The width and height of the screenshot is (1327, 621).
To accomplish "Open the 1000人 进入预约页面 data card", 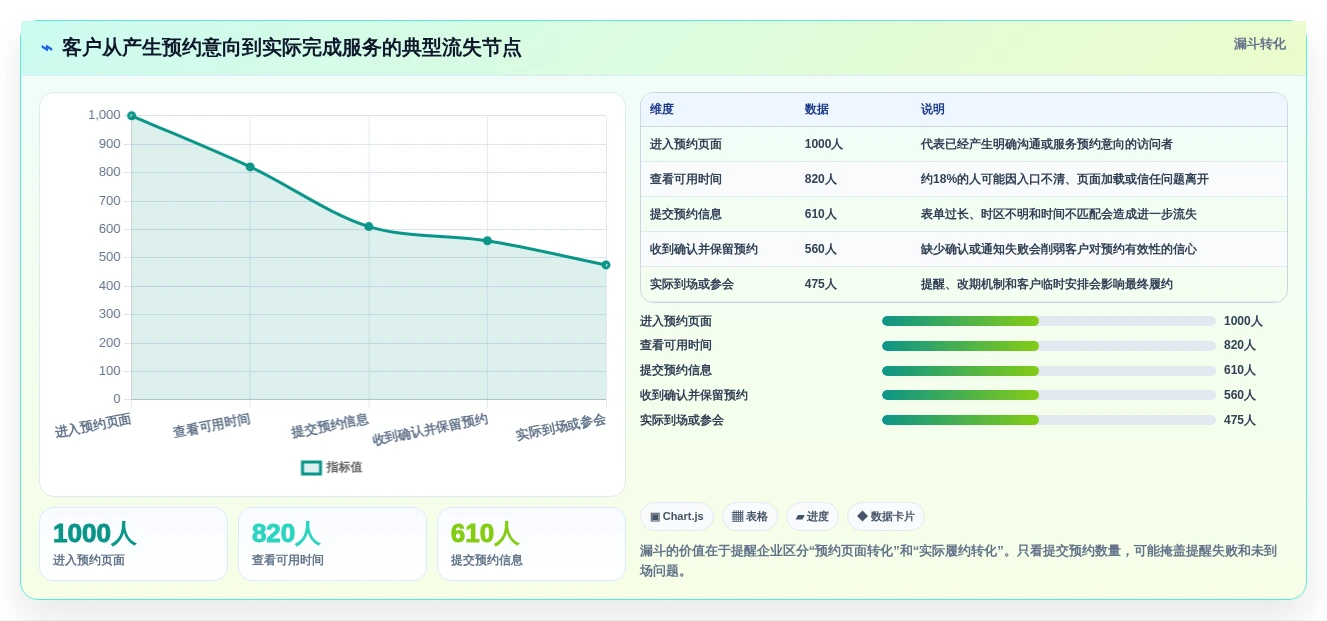I will point(133,544).
